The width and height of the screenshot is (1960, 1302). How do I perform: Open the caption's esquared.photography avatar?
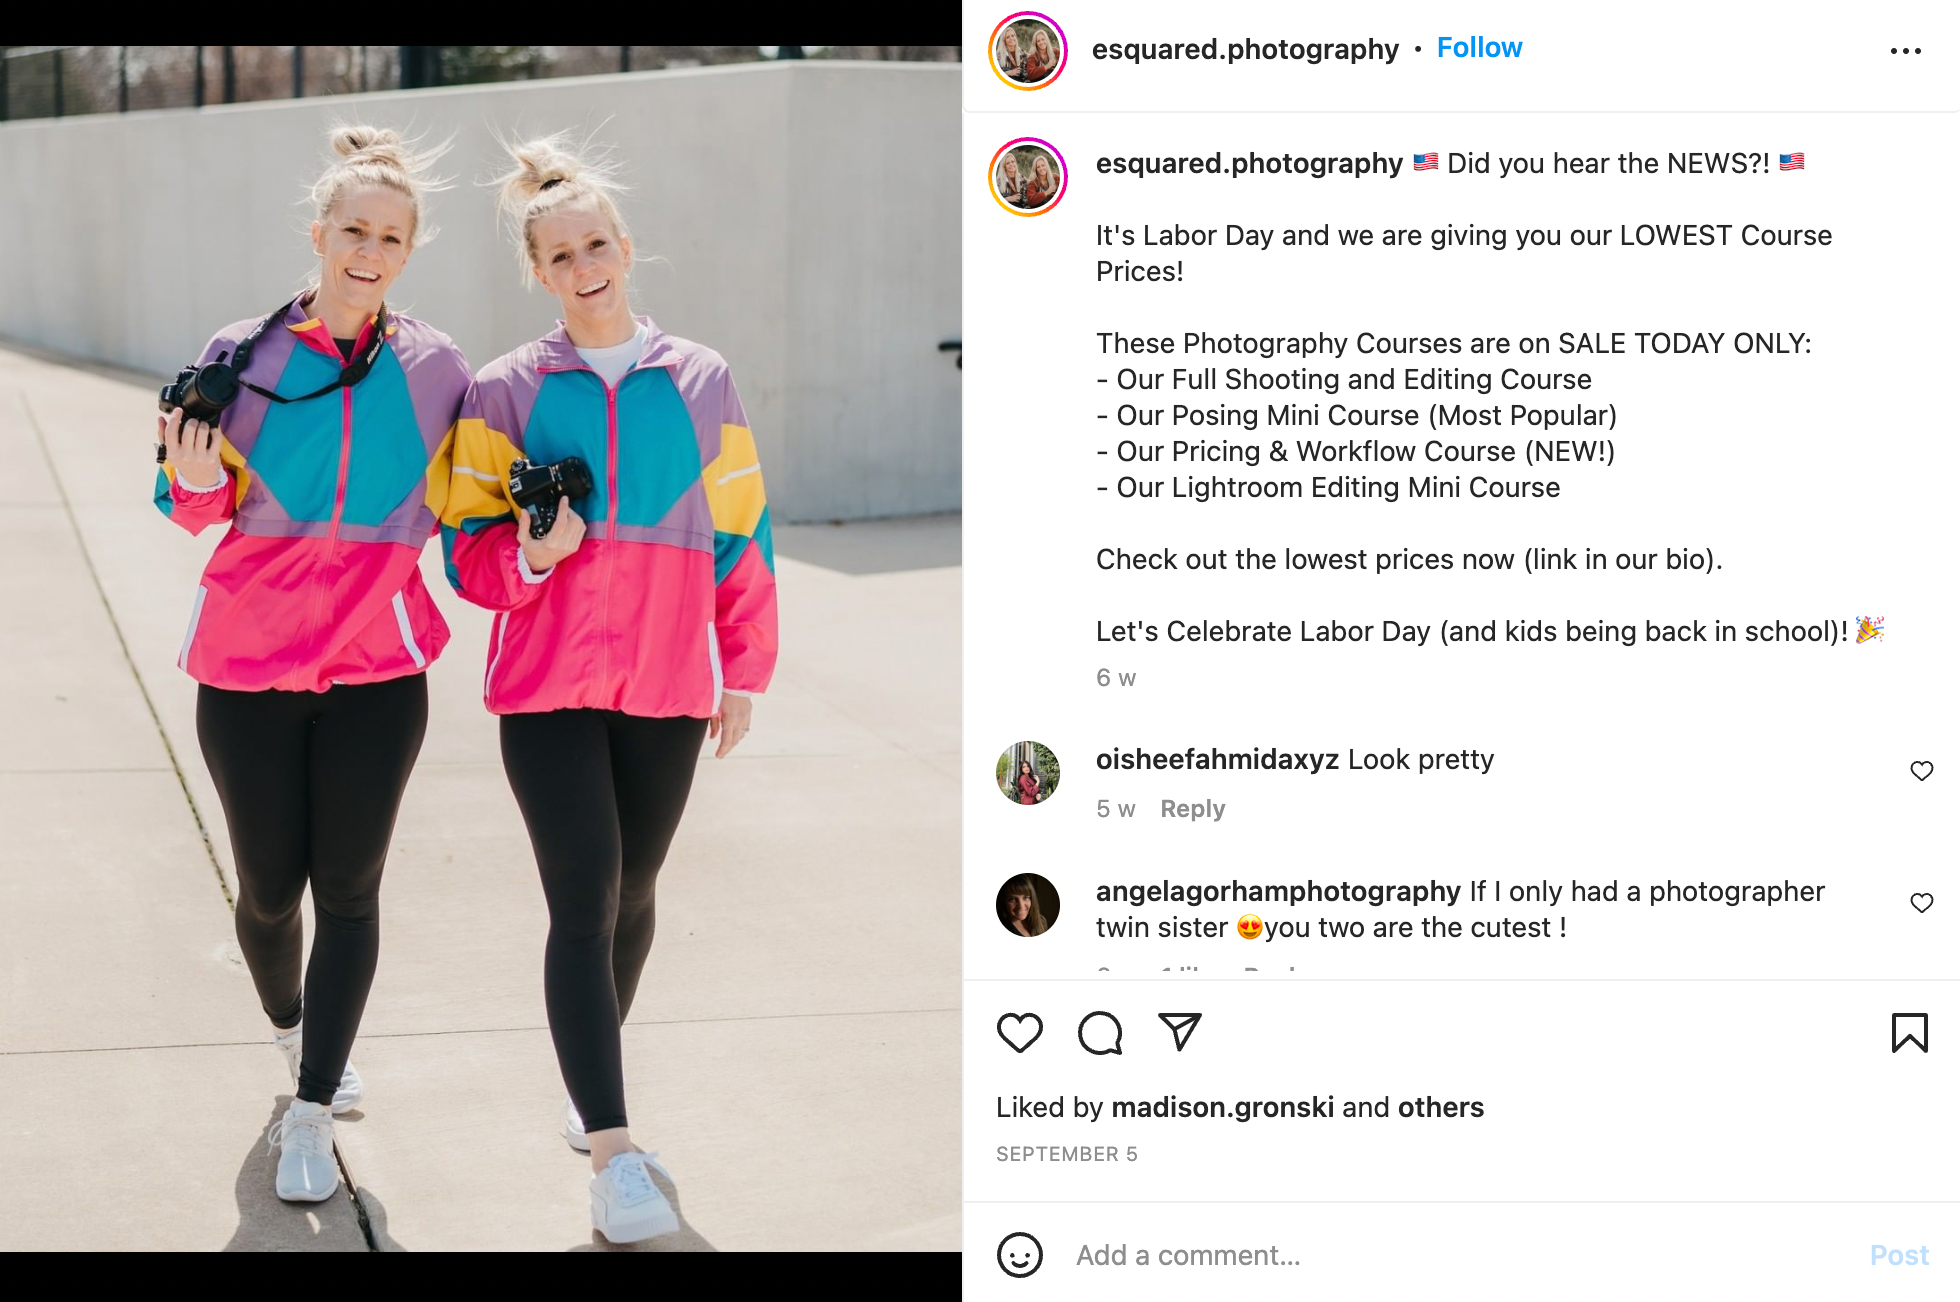point(1028,177)
